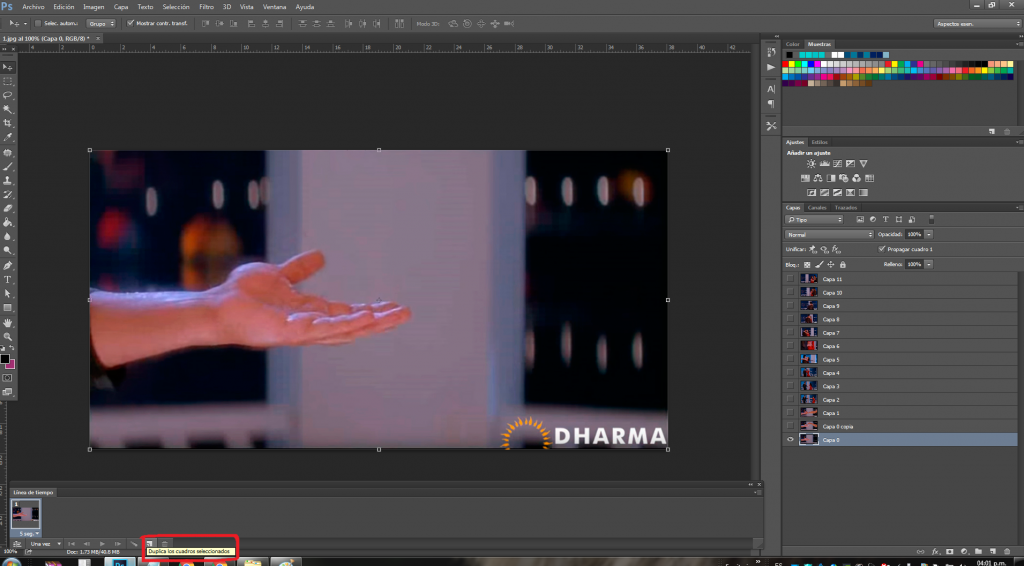Screen dimensions: 1024x566
Task: Click the Opacidad value field
Action: click(x=914, y=234)
